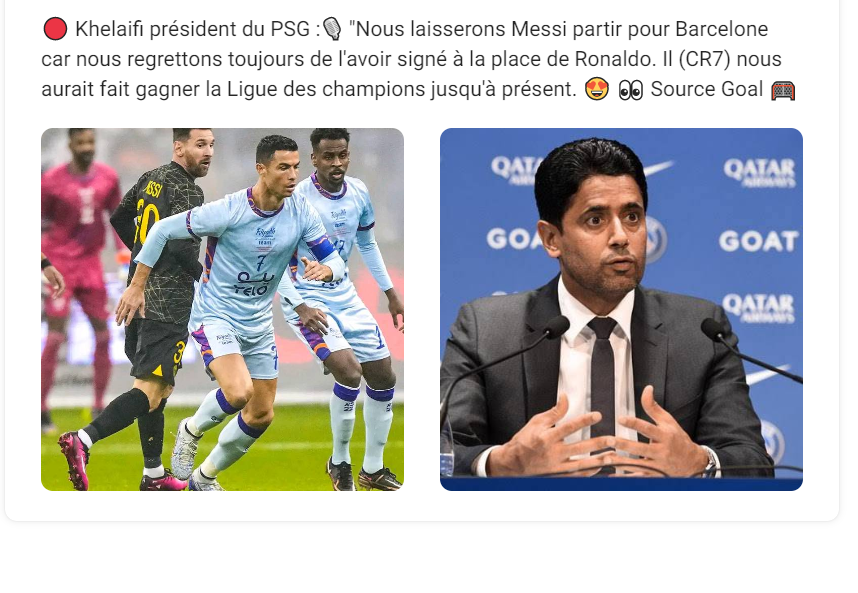Click the red circle emoji starting the post
Image resolution: width=858 pixels, height=593 pixels.
55,29
